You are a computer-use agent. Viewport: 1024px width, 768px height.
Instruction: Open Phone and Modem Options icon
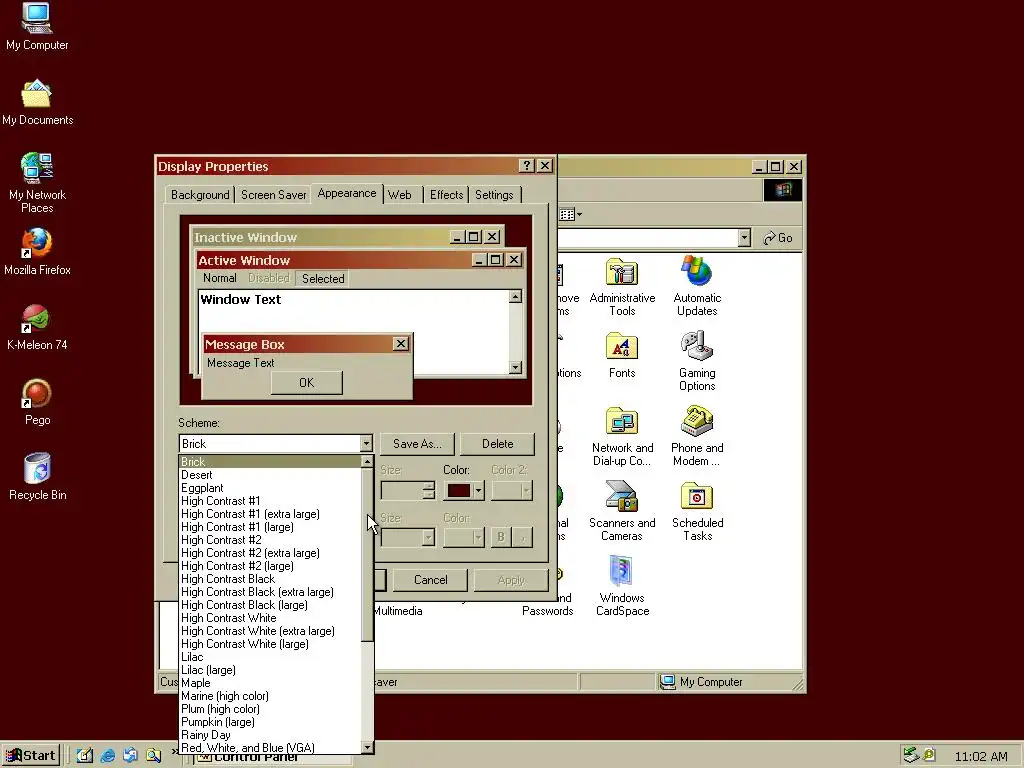[x=697, y=436]
